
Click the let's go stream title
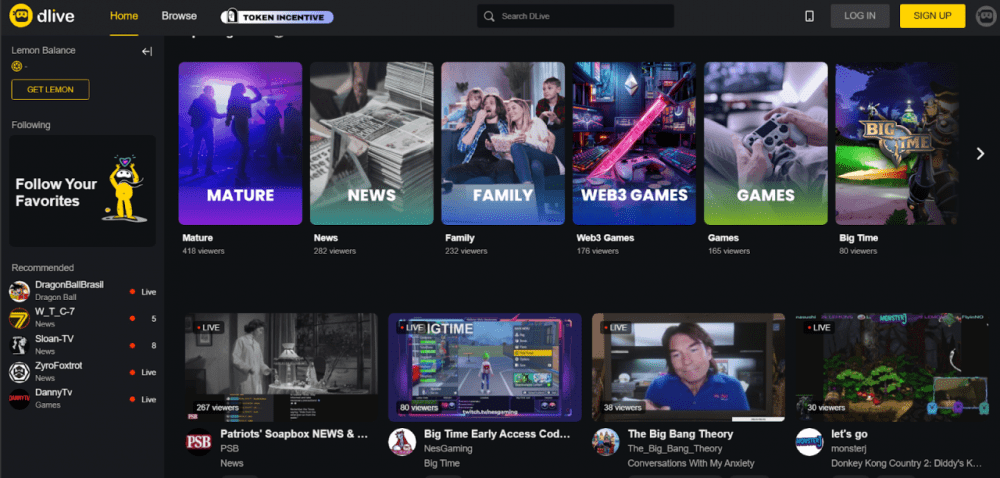(849, 434)
